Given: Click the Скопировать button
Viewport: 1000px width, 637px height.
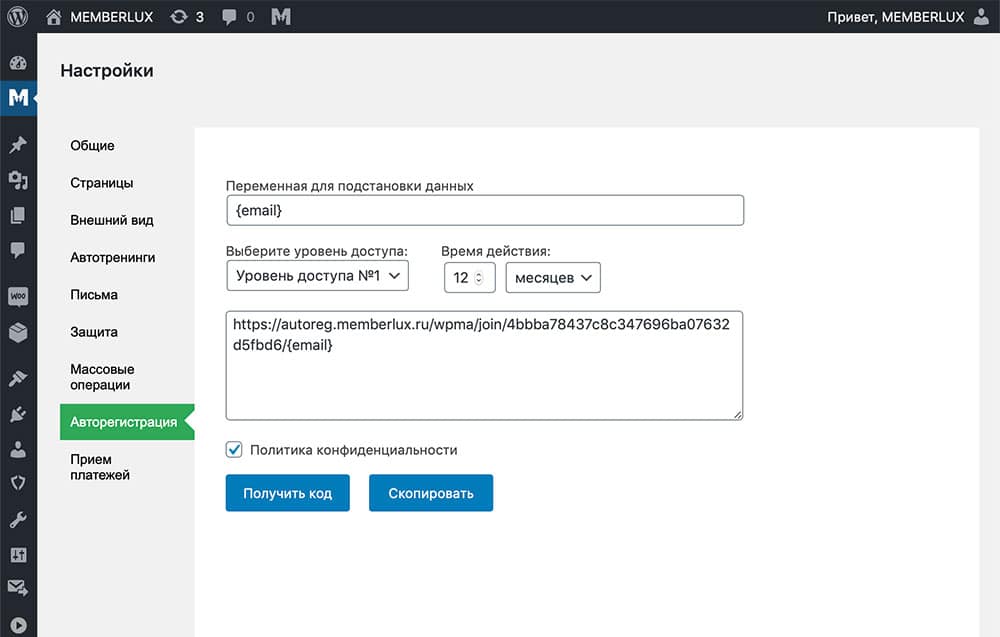Looking at the screenshot, I should coord(430,493).
